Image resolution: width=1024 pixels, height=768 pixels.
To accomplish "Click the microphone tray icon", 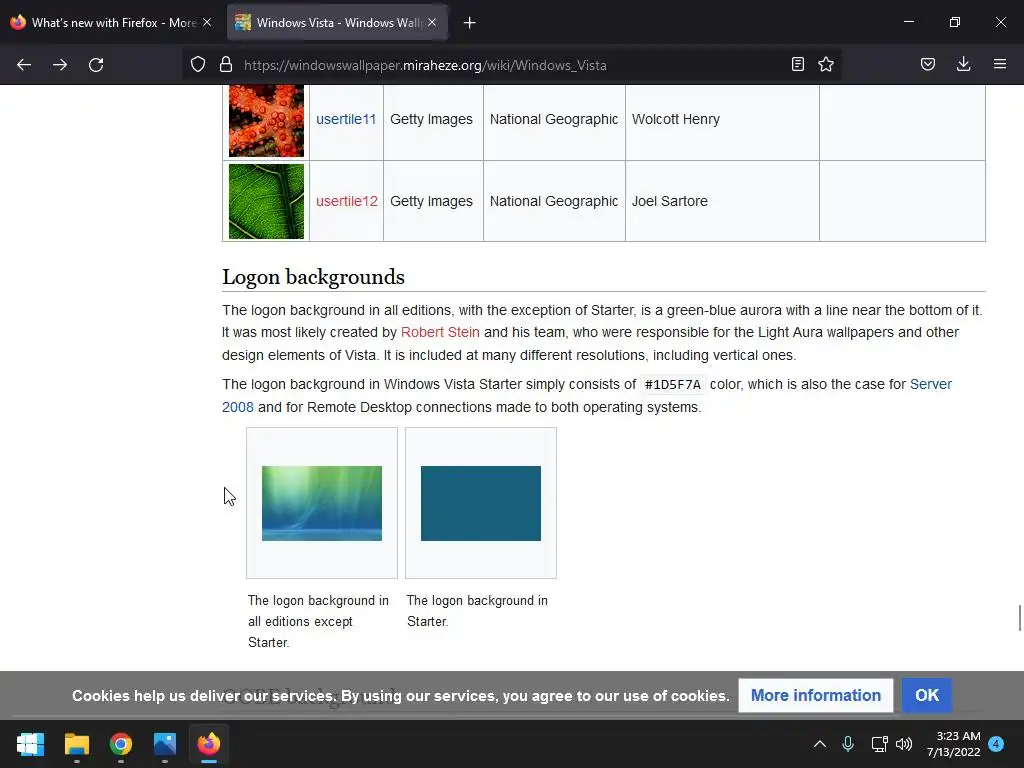I will click(848, 744).
